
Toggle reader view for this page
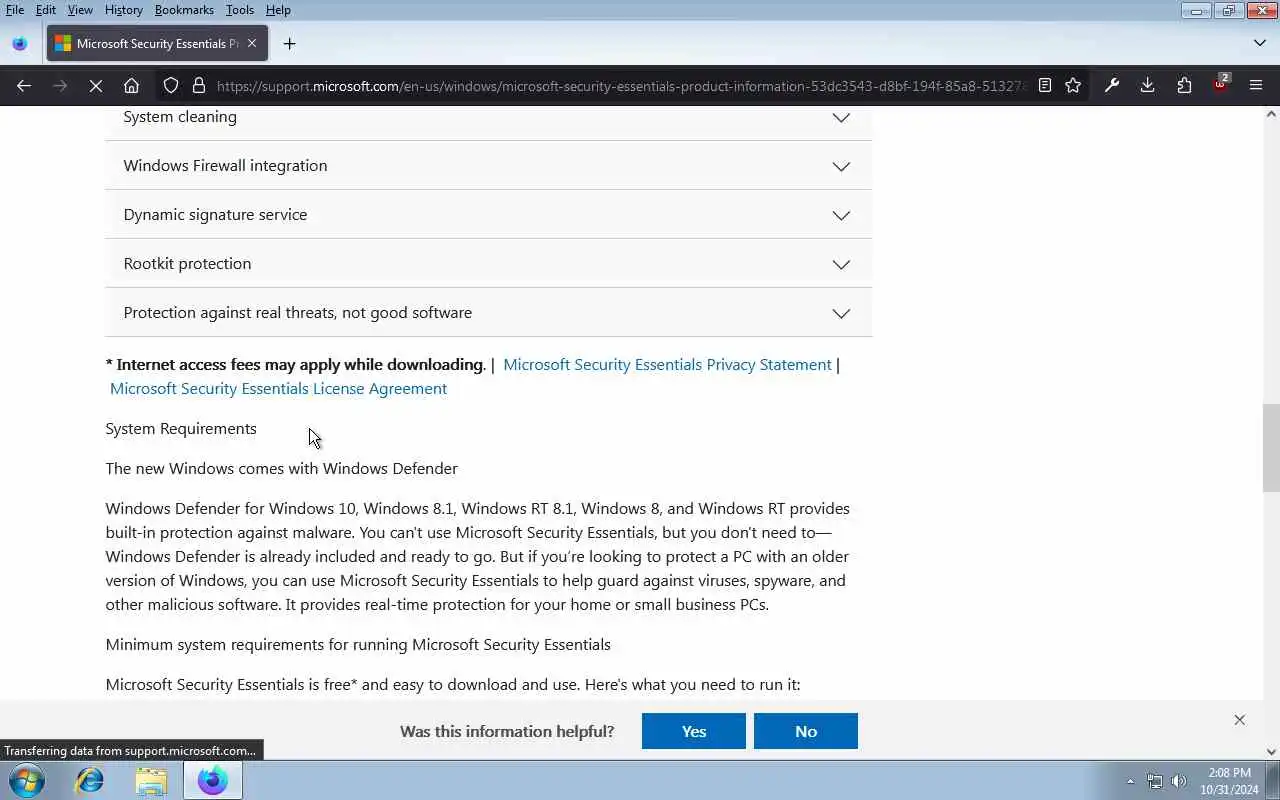pyautogui.click(x=1045, y=86)
